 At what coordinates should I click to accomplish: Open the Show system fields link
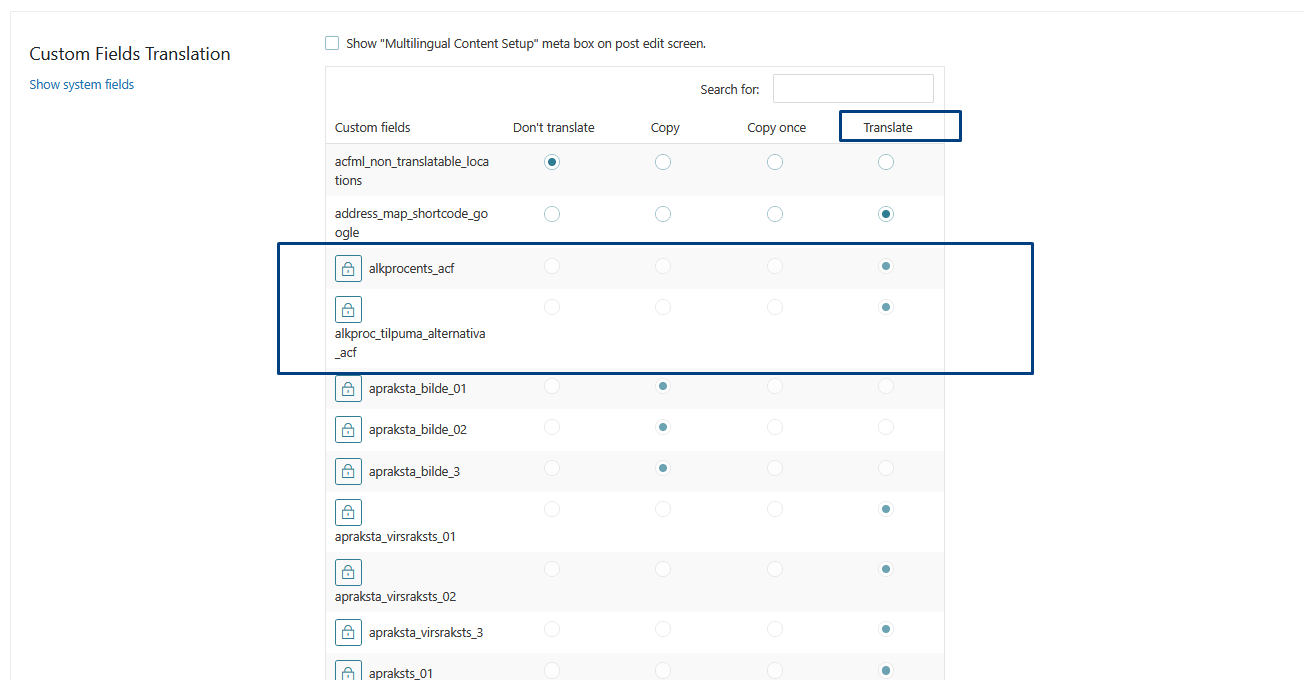(x=82, y=85)
